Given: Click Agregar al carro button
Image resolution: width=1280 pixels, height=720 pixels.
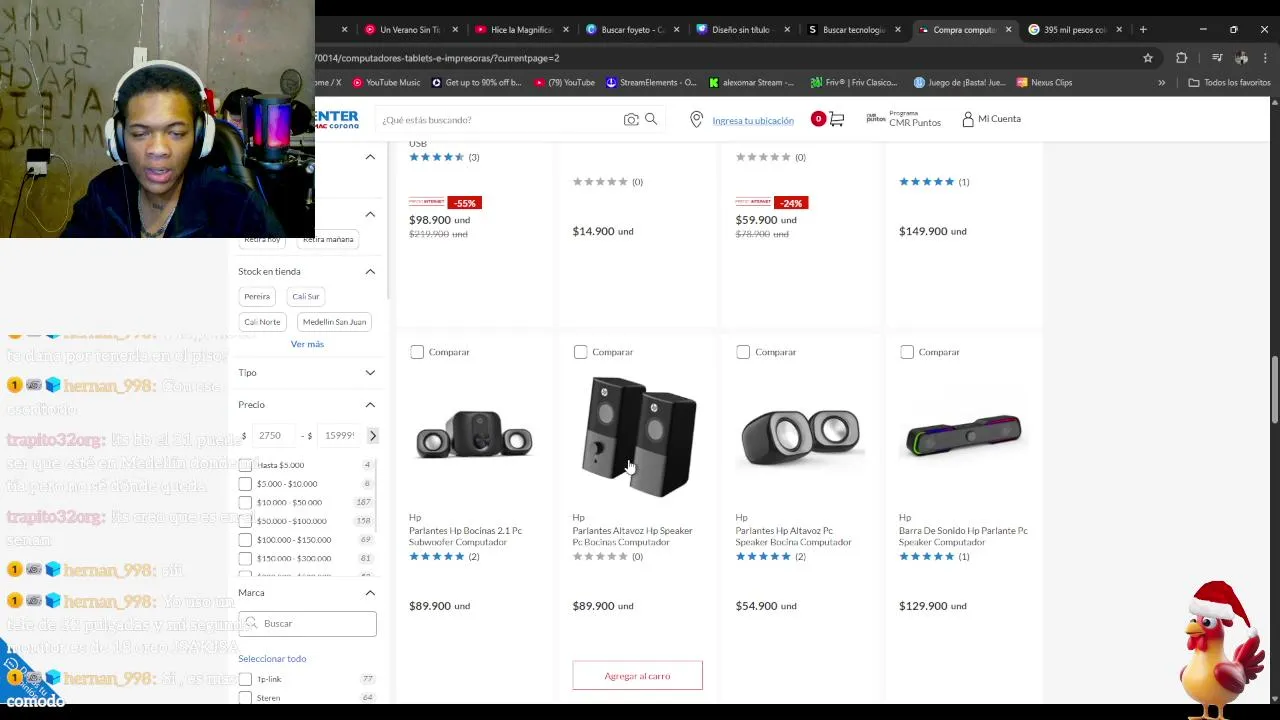Looking at the screenshot, I should tap(637, 676).
